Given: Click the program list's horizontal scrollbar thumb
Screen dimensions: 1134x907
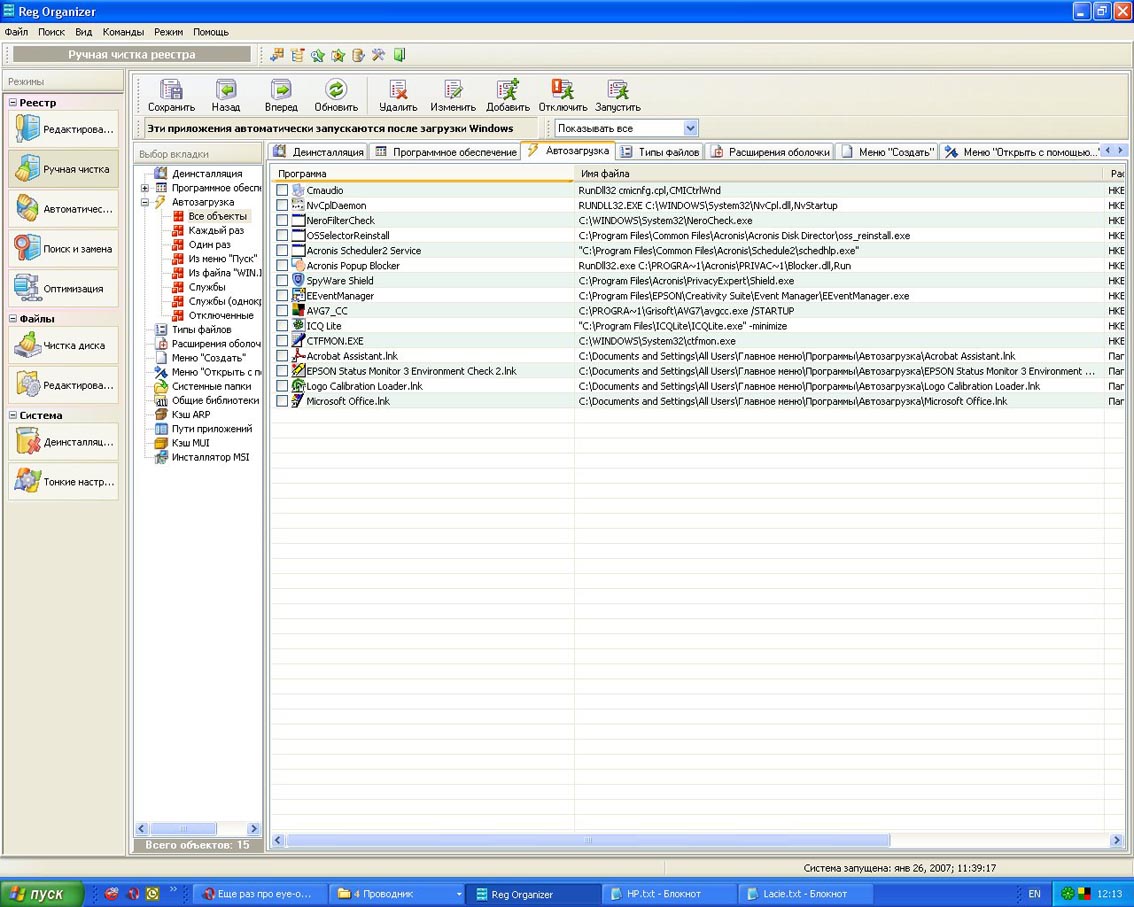Looking at the screenshot, I should click(x=588, y=840).
